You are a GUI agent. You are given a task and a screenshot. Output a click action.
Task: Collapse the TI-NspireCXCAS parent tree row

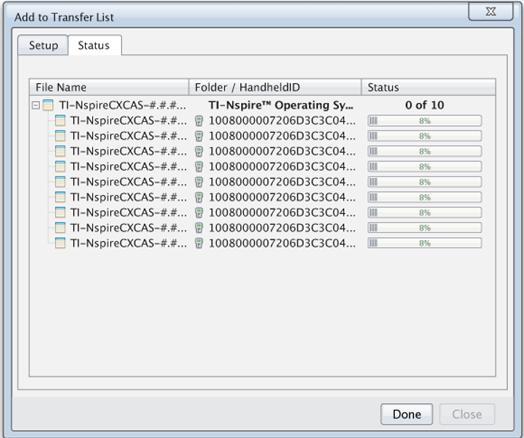point(36,106)
